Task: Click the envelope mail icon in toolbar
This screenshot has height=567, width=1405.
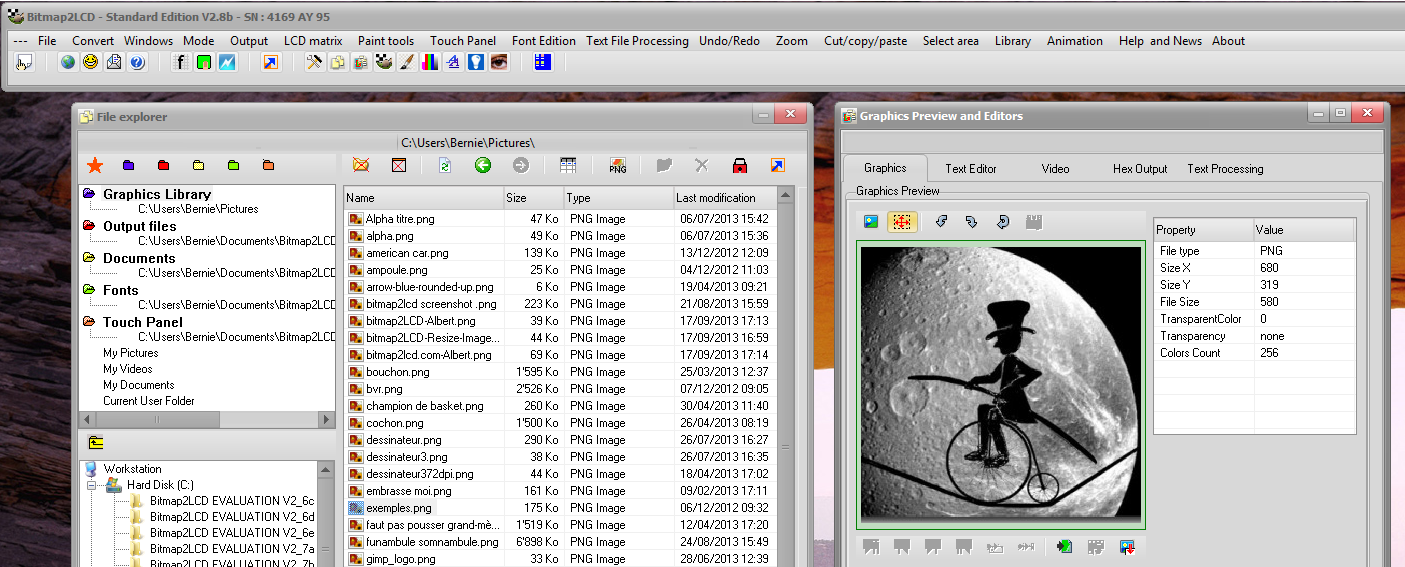Action: coord(114,63)
